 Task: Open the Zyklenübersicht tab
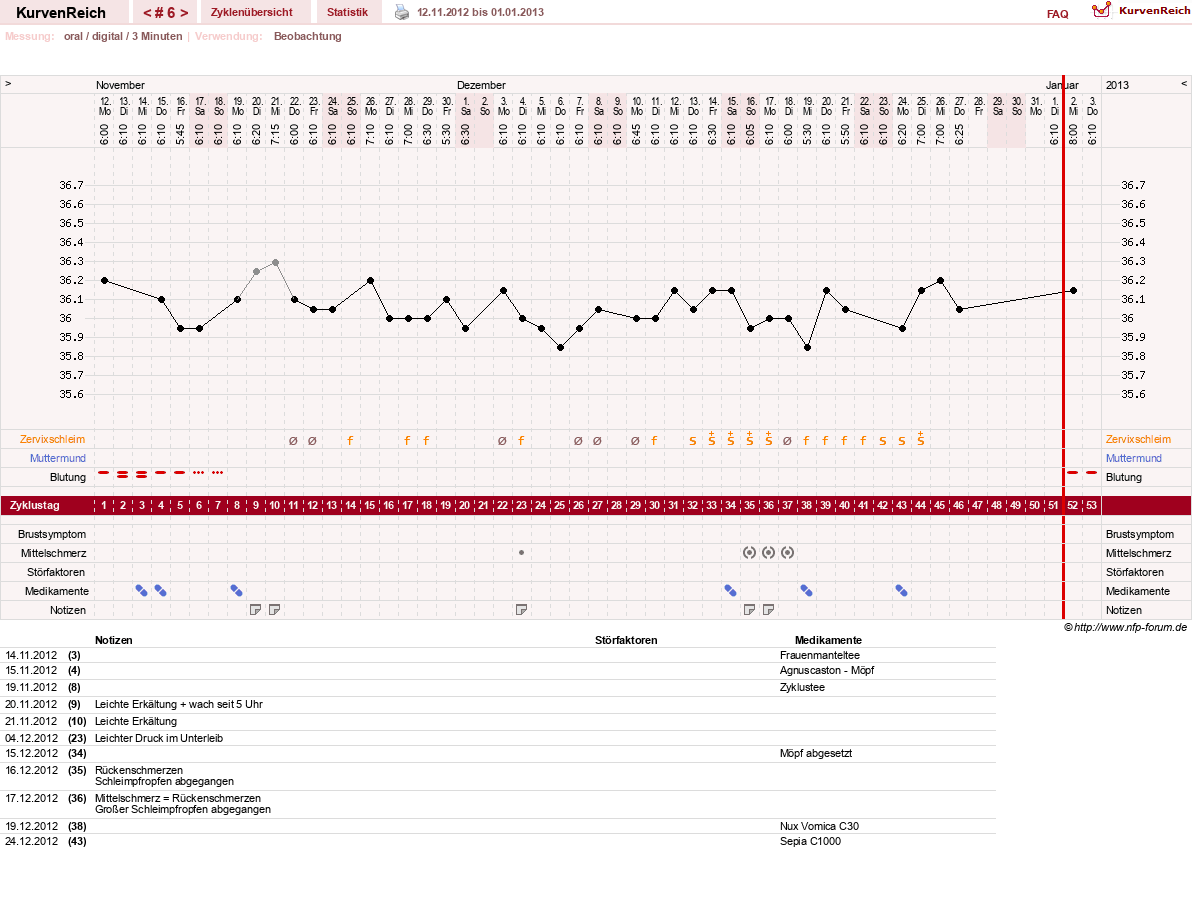(252, 12)
